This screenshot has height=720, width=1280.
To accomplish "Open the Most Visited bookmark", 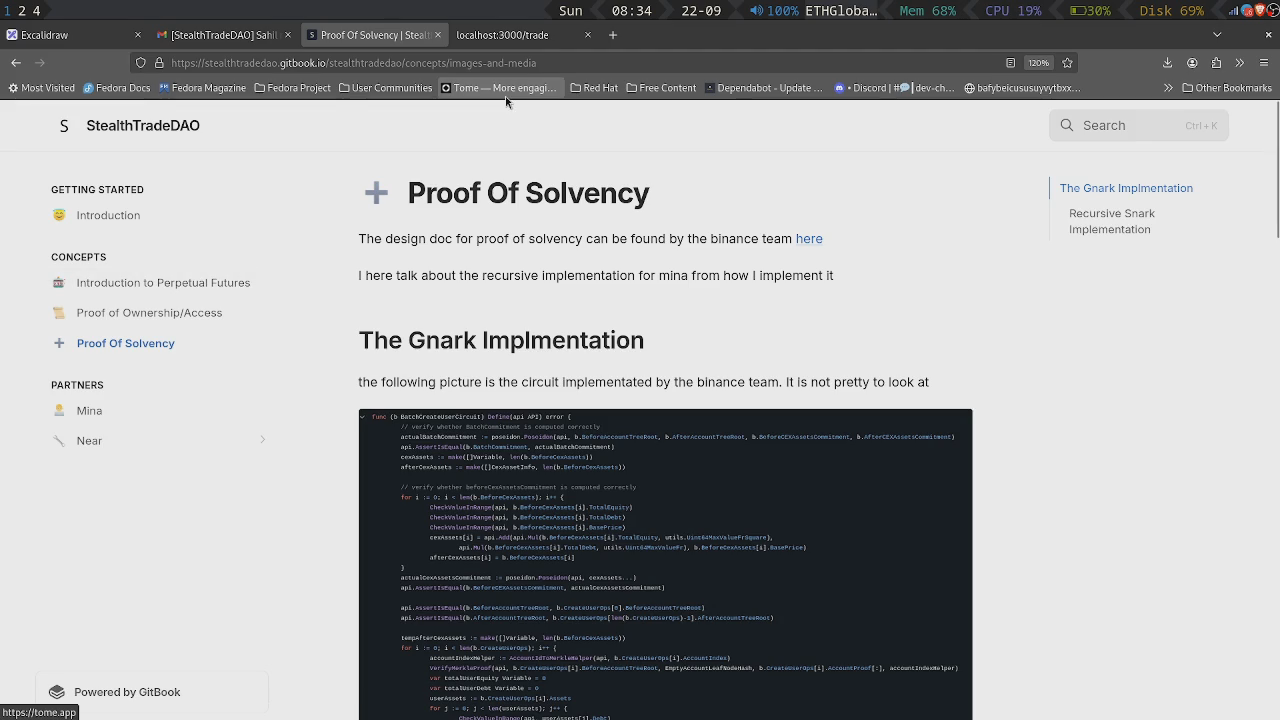I will [x=41, y=88].
